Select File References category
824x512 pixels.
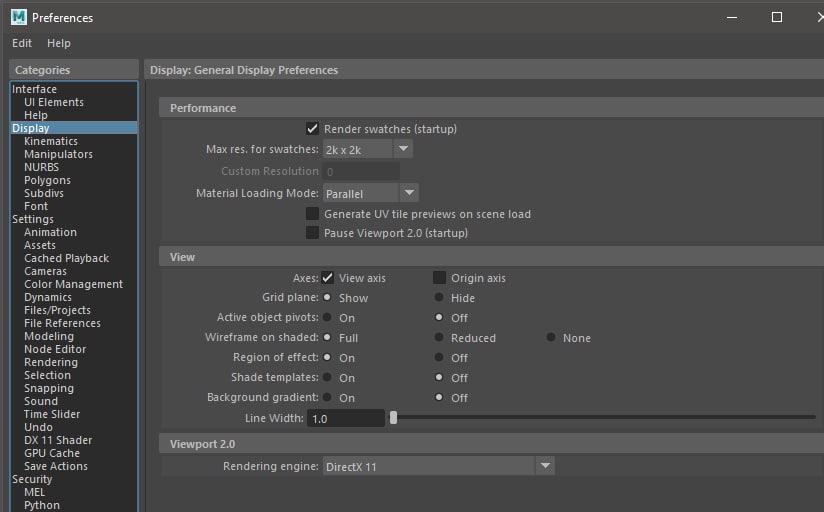(74, 323)
